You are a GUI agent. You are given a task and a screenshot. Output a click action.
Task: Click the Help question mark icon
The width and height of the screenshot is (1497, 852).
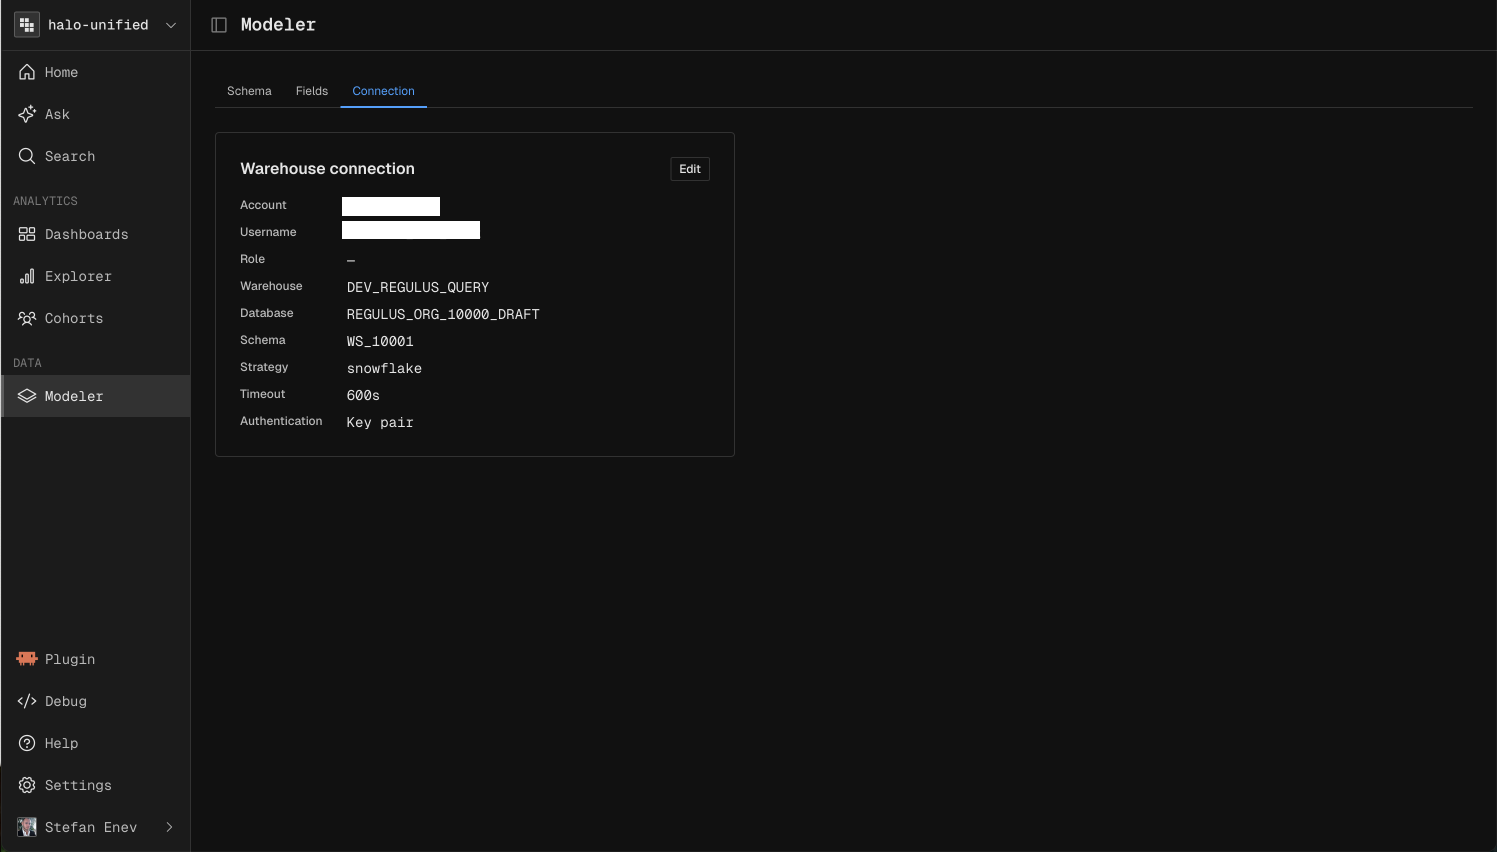[27, 743]
